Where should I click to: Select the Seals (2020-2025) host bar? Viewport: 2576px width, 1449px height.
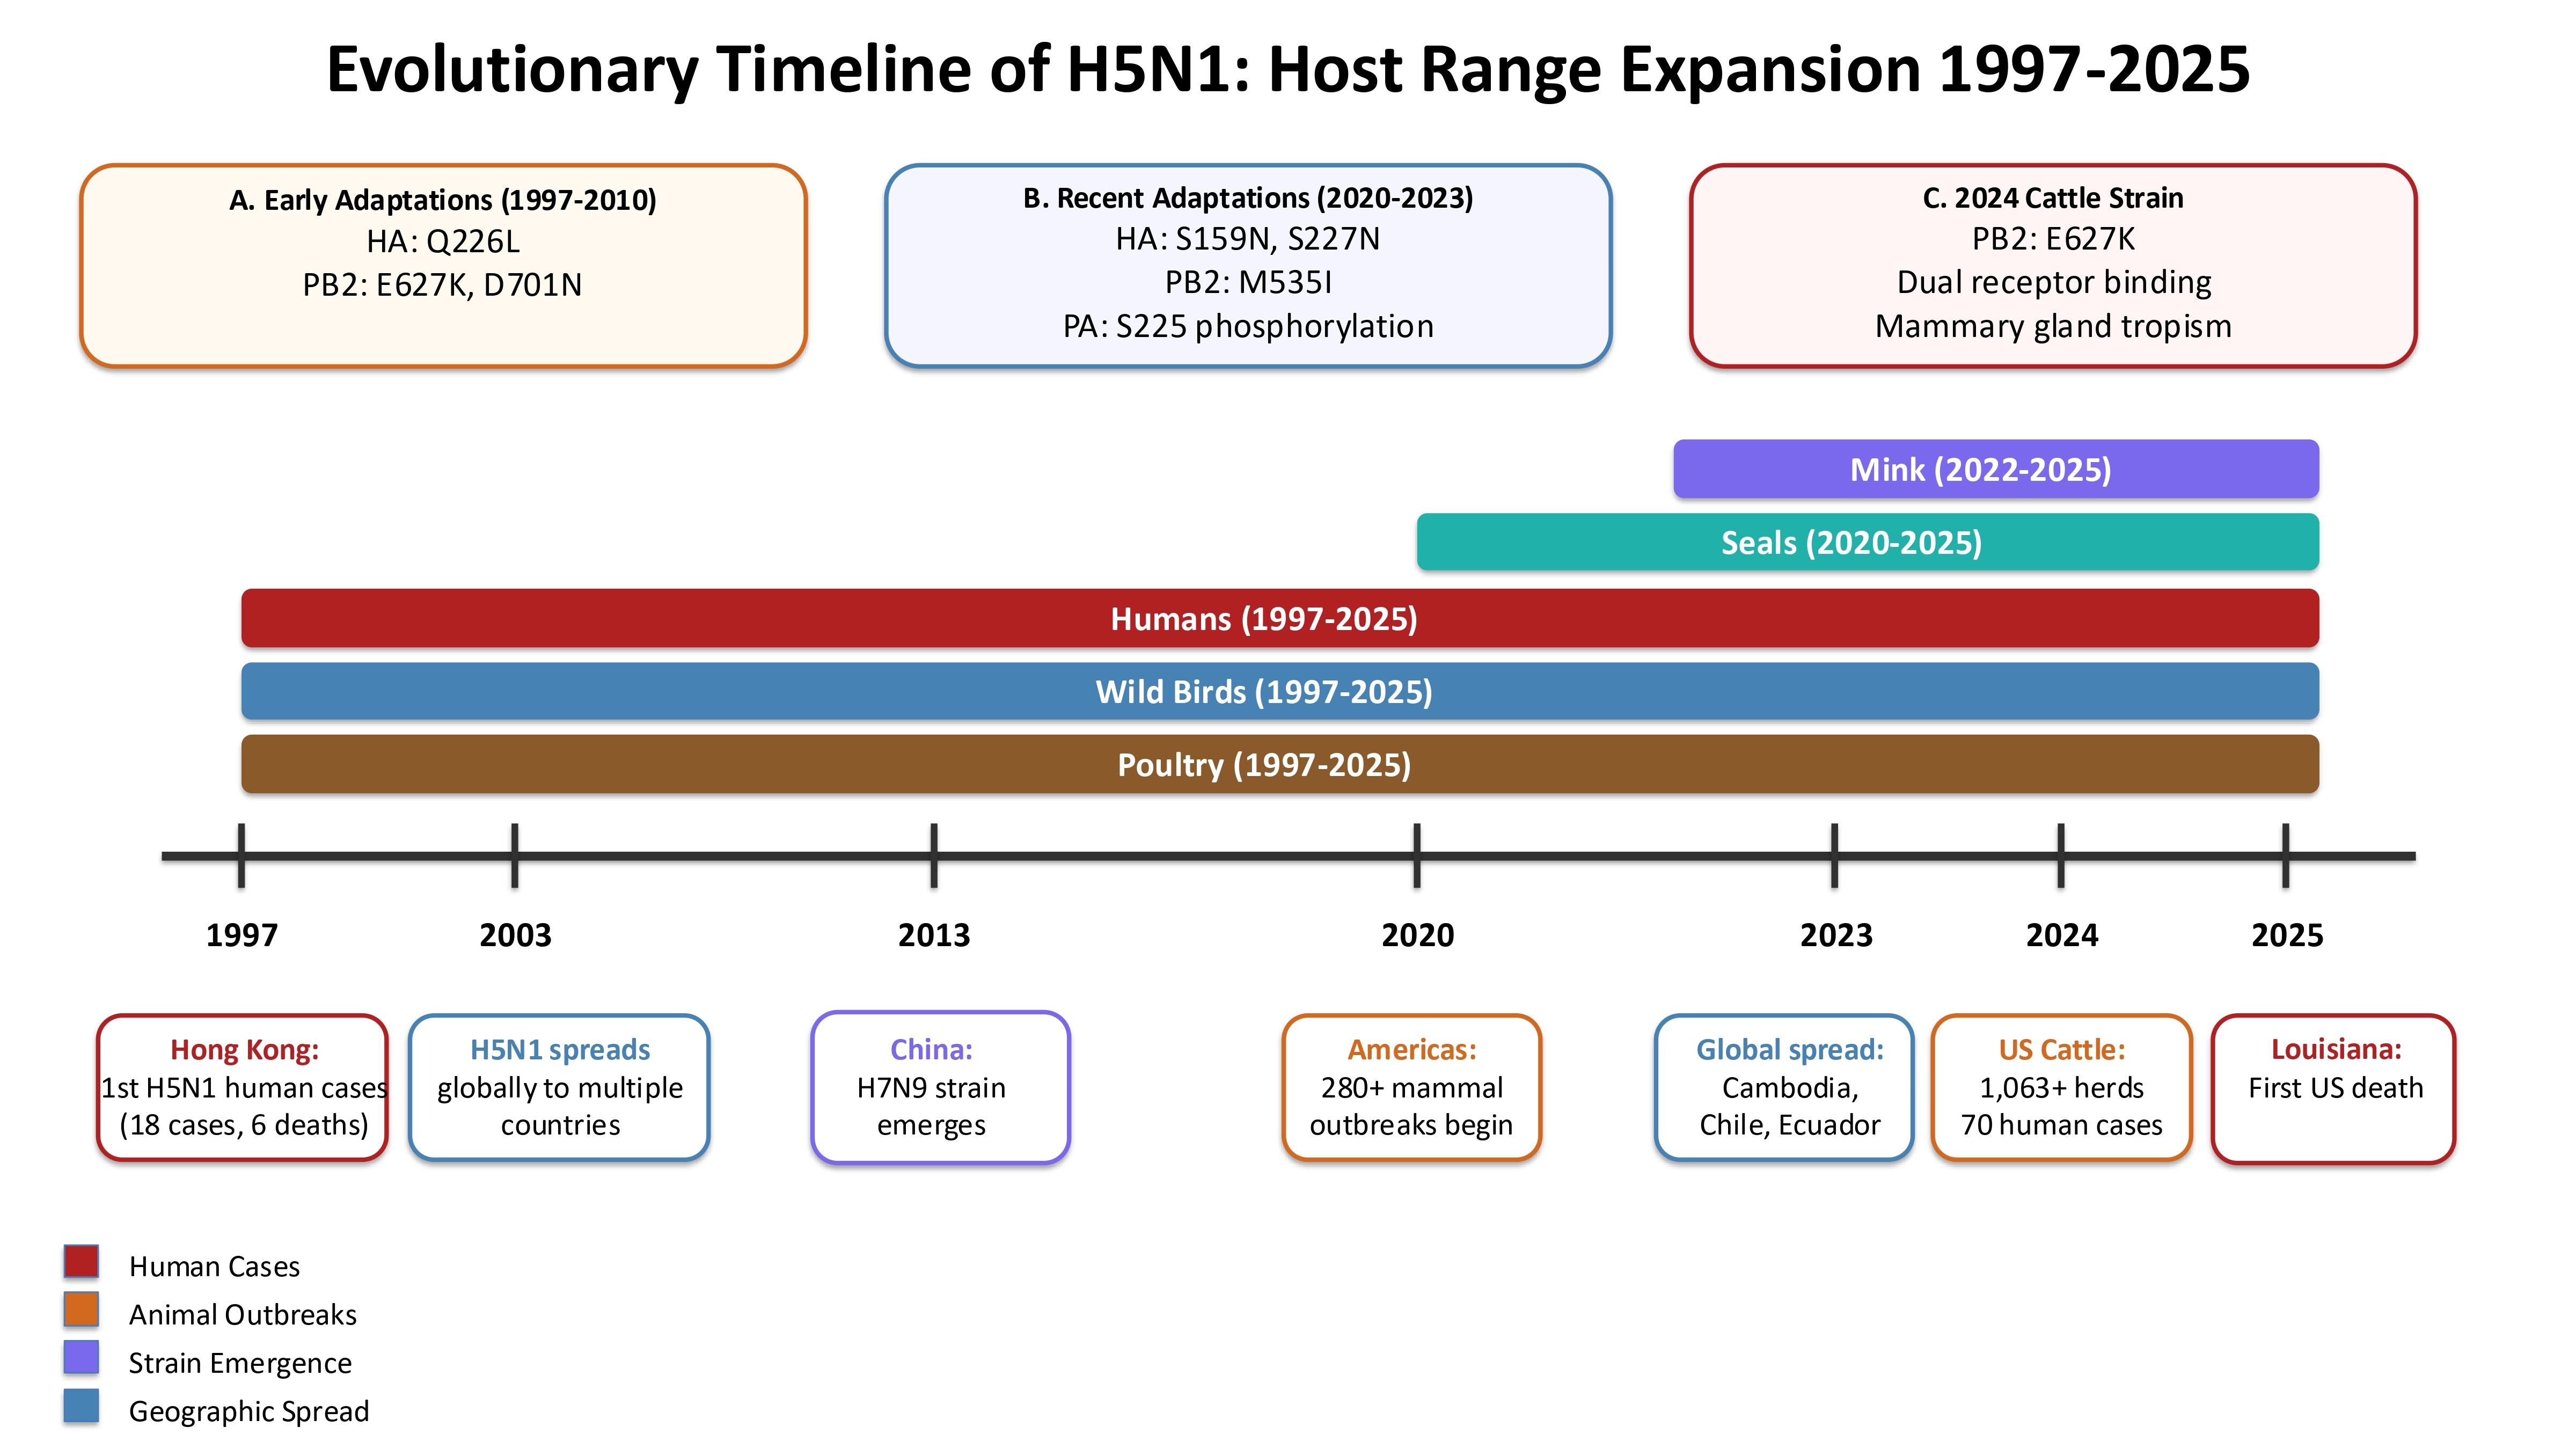click(x=1867, y=543)
